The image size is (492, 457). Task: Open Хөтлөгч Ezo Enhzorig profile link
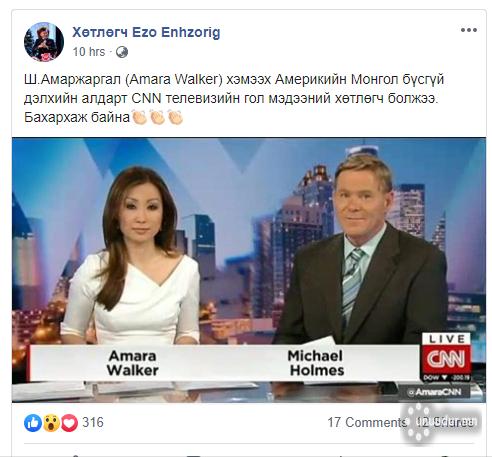(x=146, y=32)
